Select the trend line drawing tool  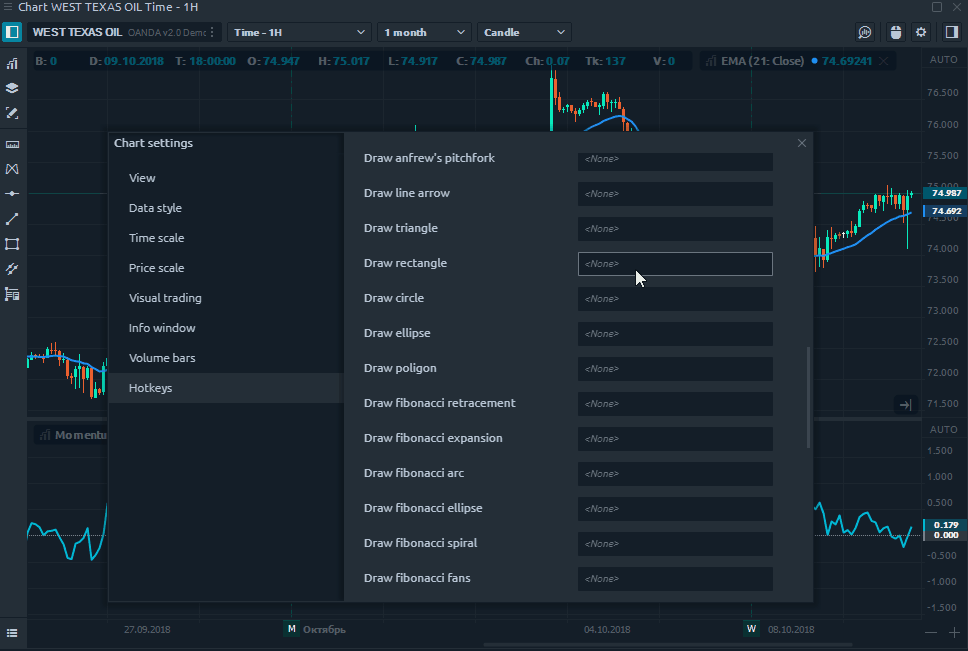(x=12, y=219)
